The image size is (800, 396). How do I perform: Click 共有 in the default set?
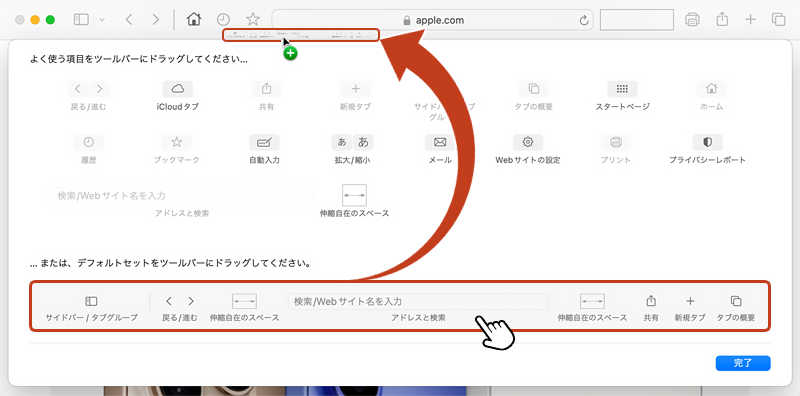[651, 308]
